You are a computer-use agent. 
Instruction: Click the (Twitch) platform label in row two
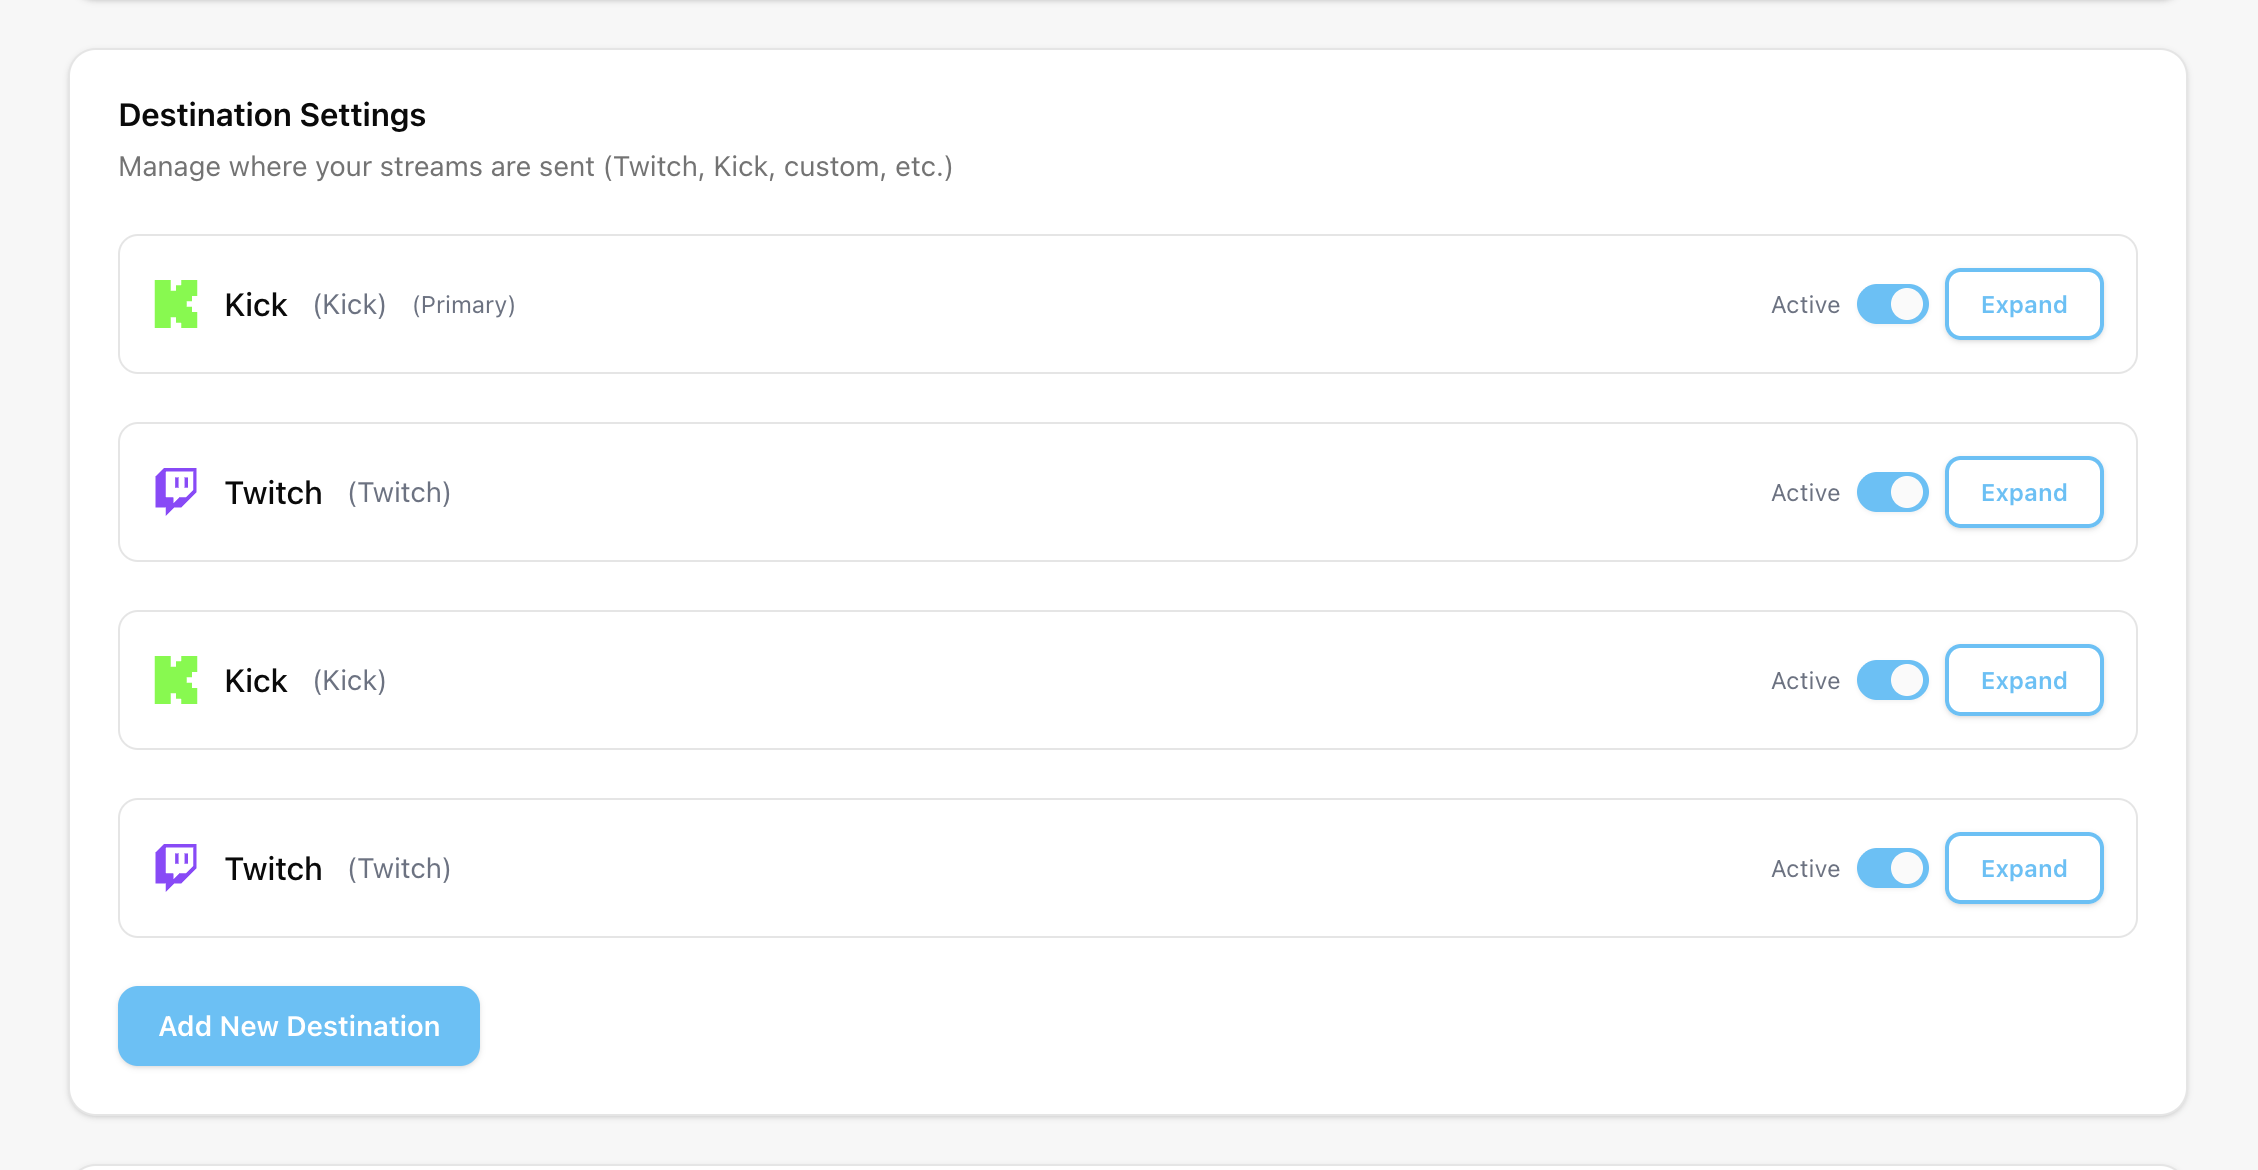pyautogui.click(x=398, y=492)
